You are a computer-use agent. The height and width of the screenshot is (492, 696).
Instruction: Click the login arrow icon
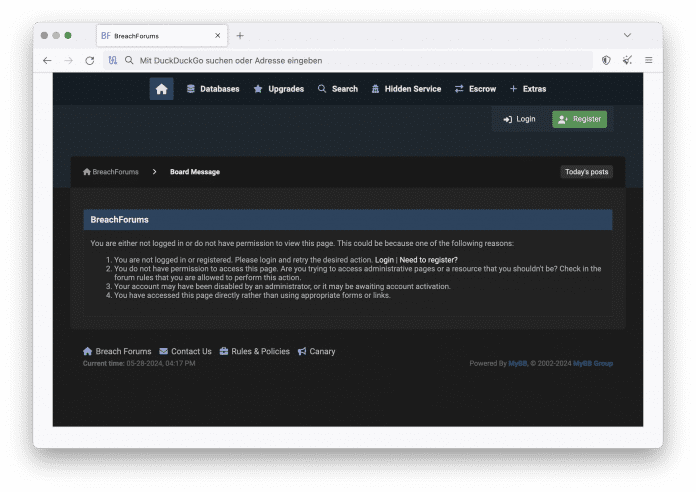507,119
